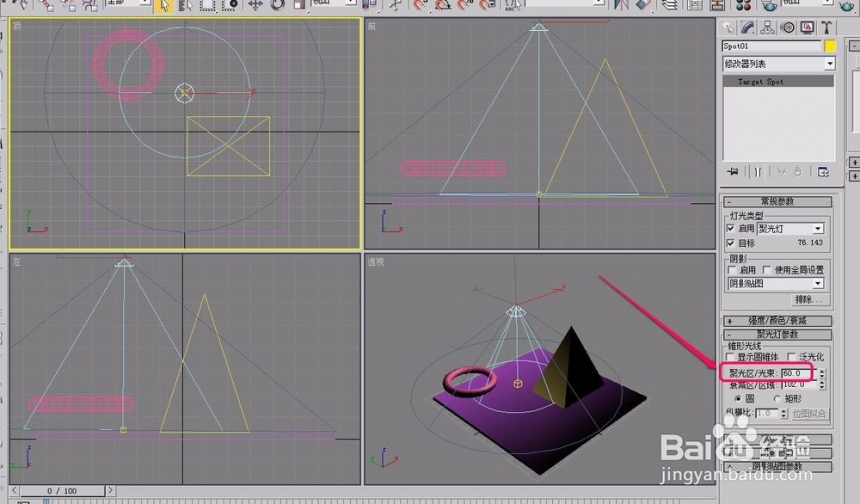This screenshot has height=504, width=860.
Task: Open the 聚光灯 light type dropdown
Action: (790, 228)
